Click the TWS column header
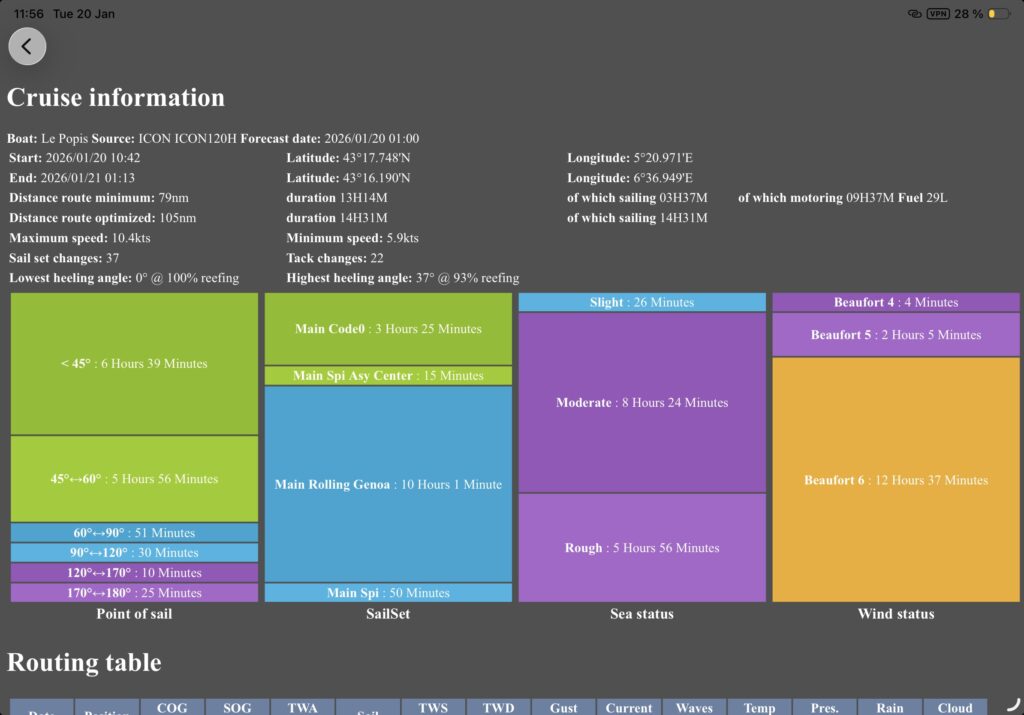The height and width of the screenshot is (715, 1024). (433, 707)
